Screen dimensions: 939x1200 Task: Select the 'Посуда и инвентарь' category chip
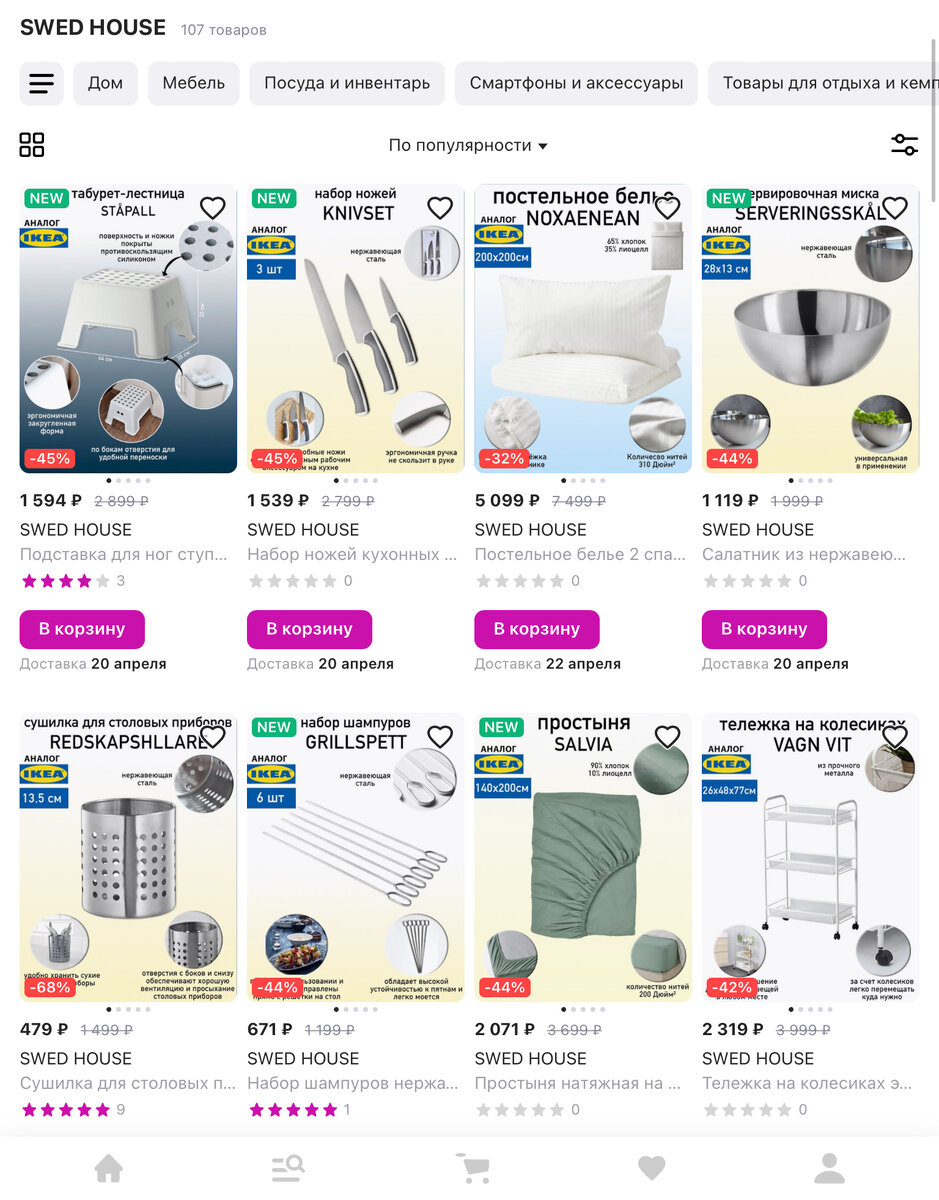click(347, 84)
